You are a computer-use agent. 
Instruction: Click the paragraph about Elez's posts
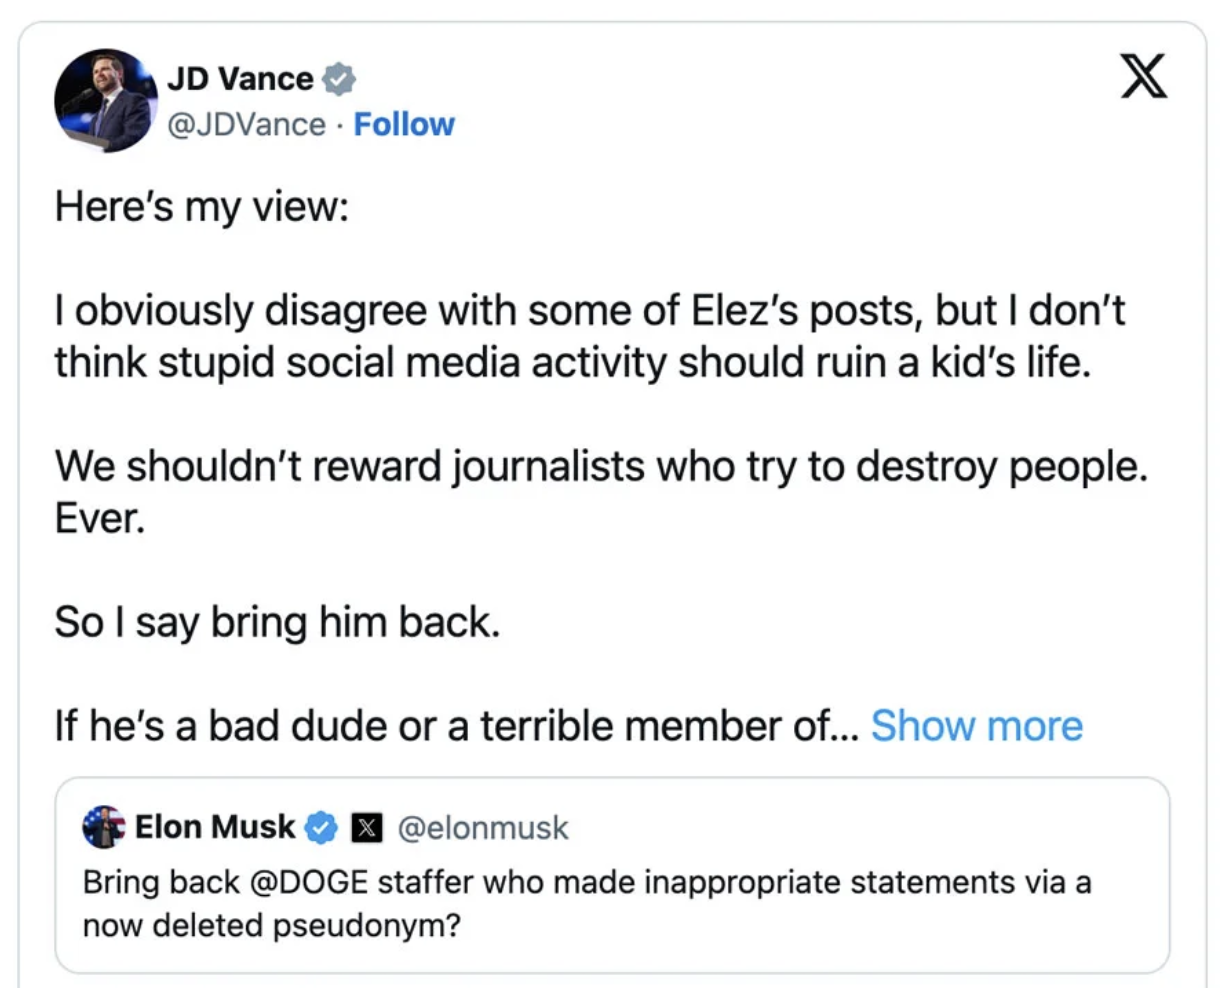tap(590, 336)
